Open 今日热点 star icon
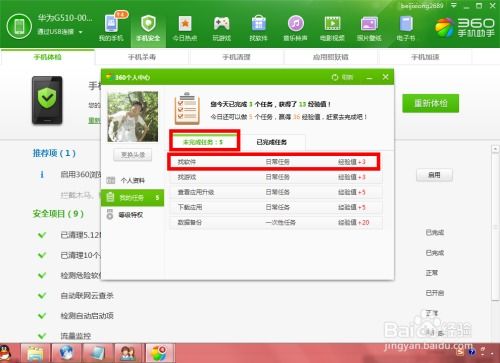Viewport: 500px width, 363px height. (185, 28)
